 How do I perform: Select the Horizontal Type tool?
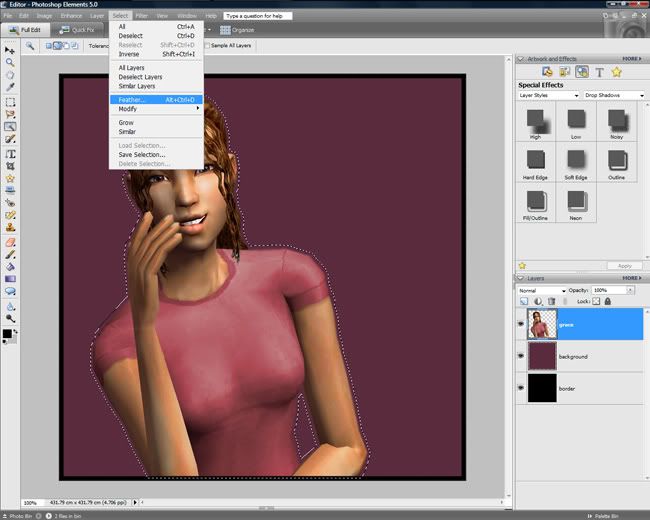pyautogui.click(x=10, y=154)
